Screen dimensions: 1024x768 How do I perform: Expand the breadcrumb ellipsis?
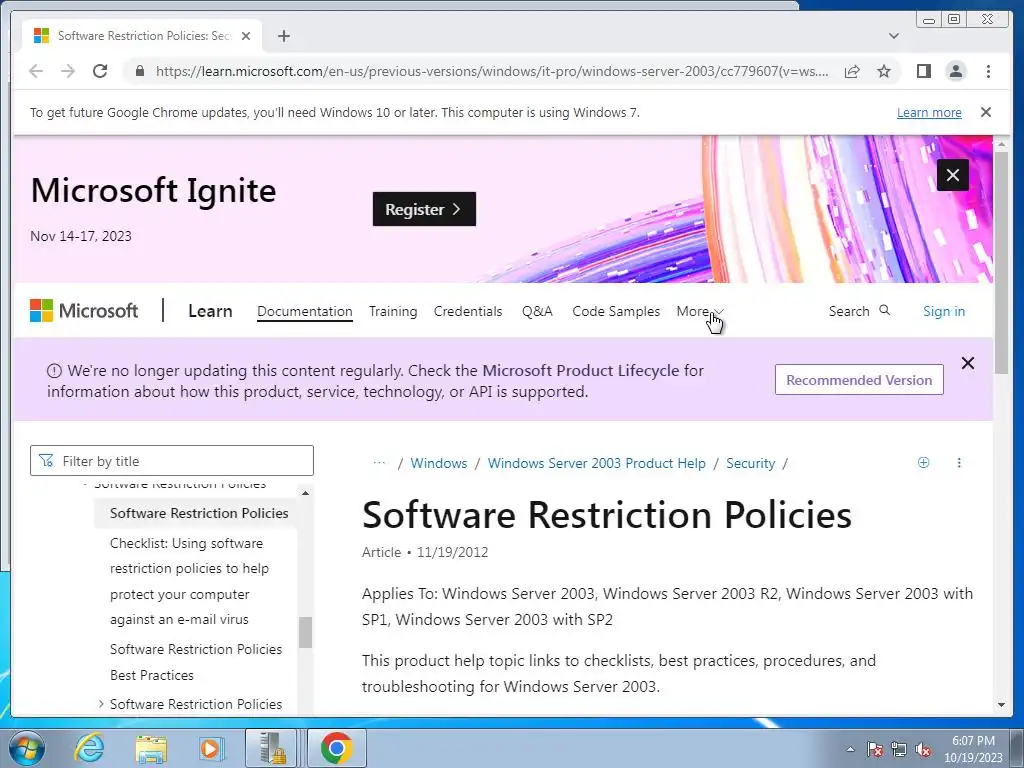point(379,463)
